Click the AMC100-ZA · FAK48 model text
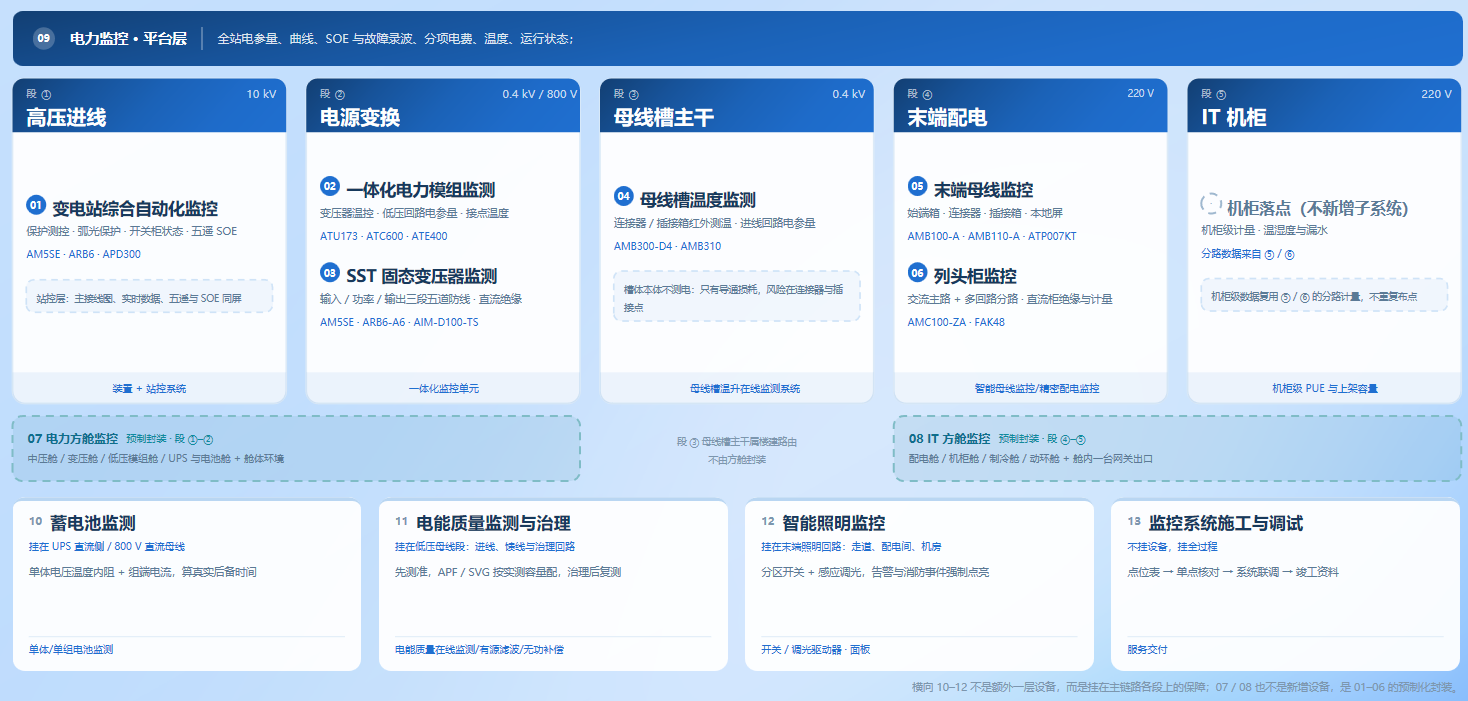Viewport: 1468px width, 701px height. click(956, 323)
